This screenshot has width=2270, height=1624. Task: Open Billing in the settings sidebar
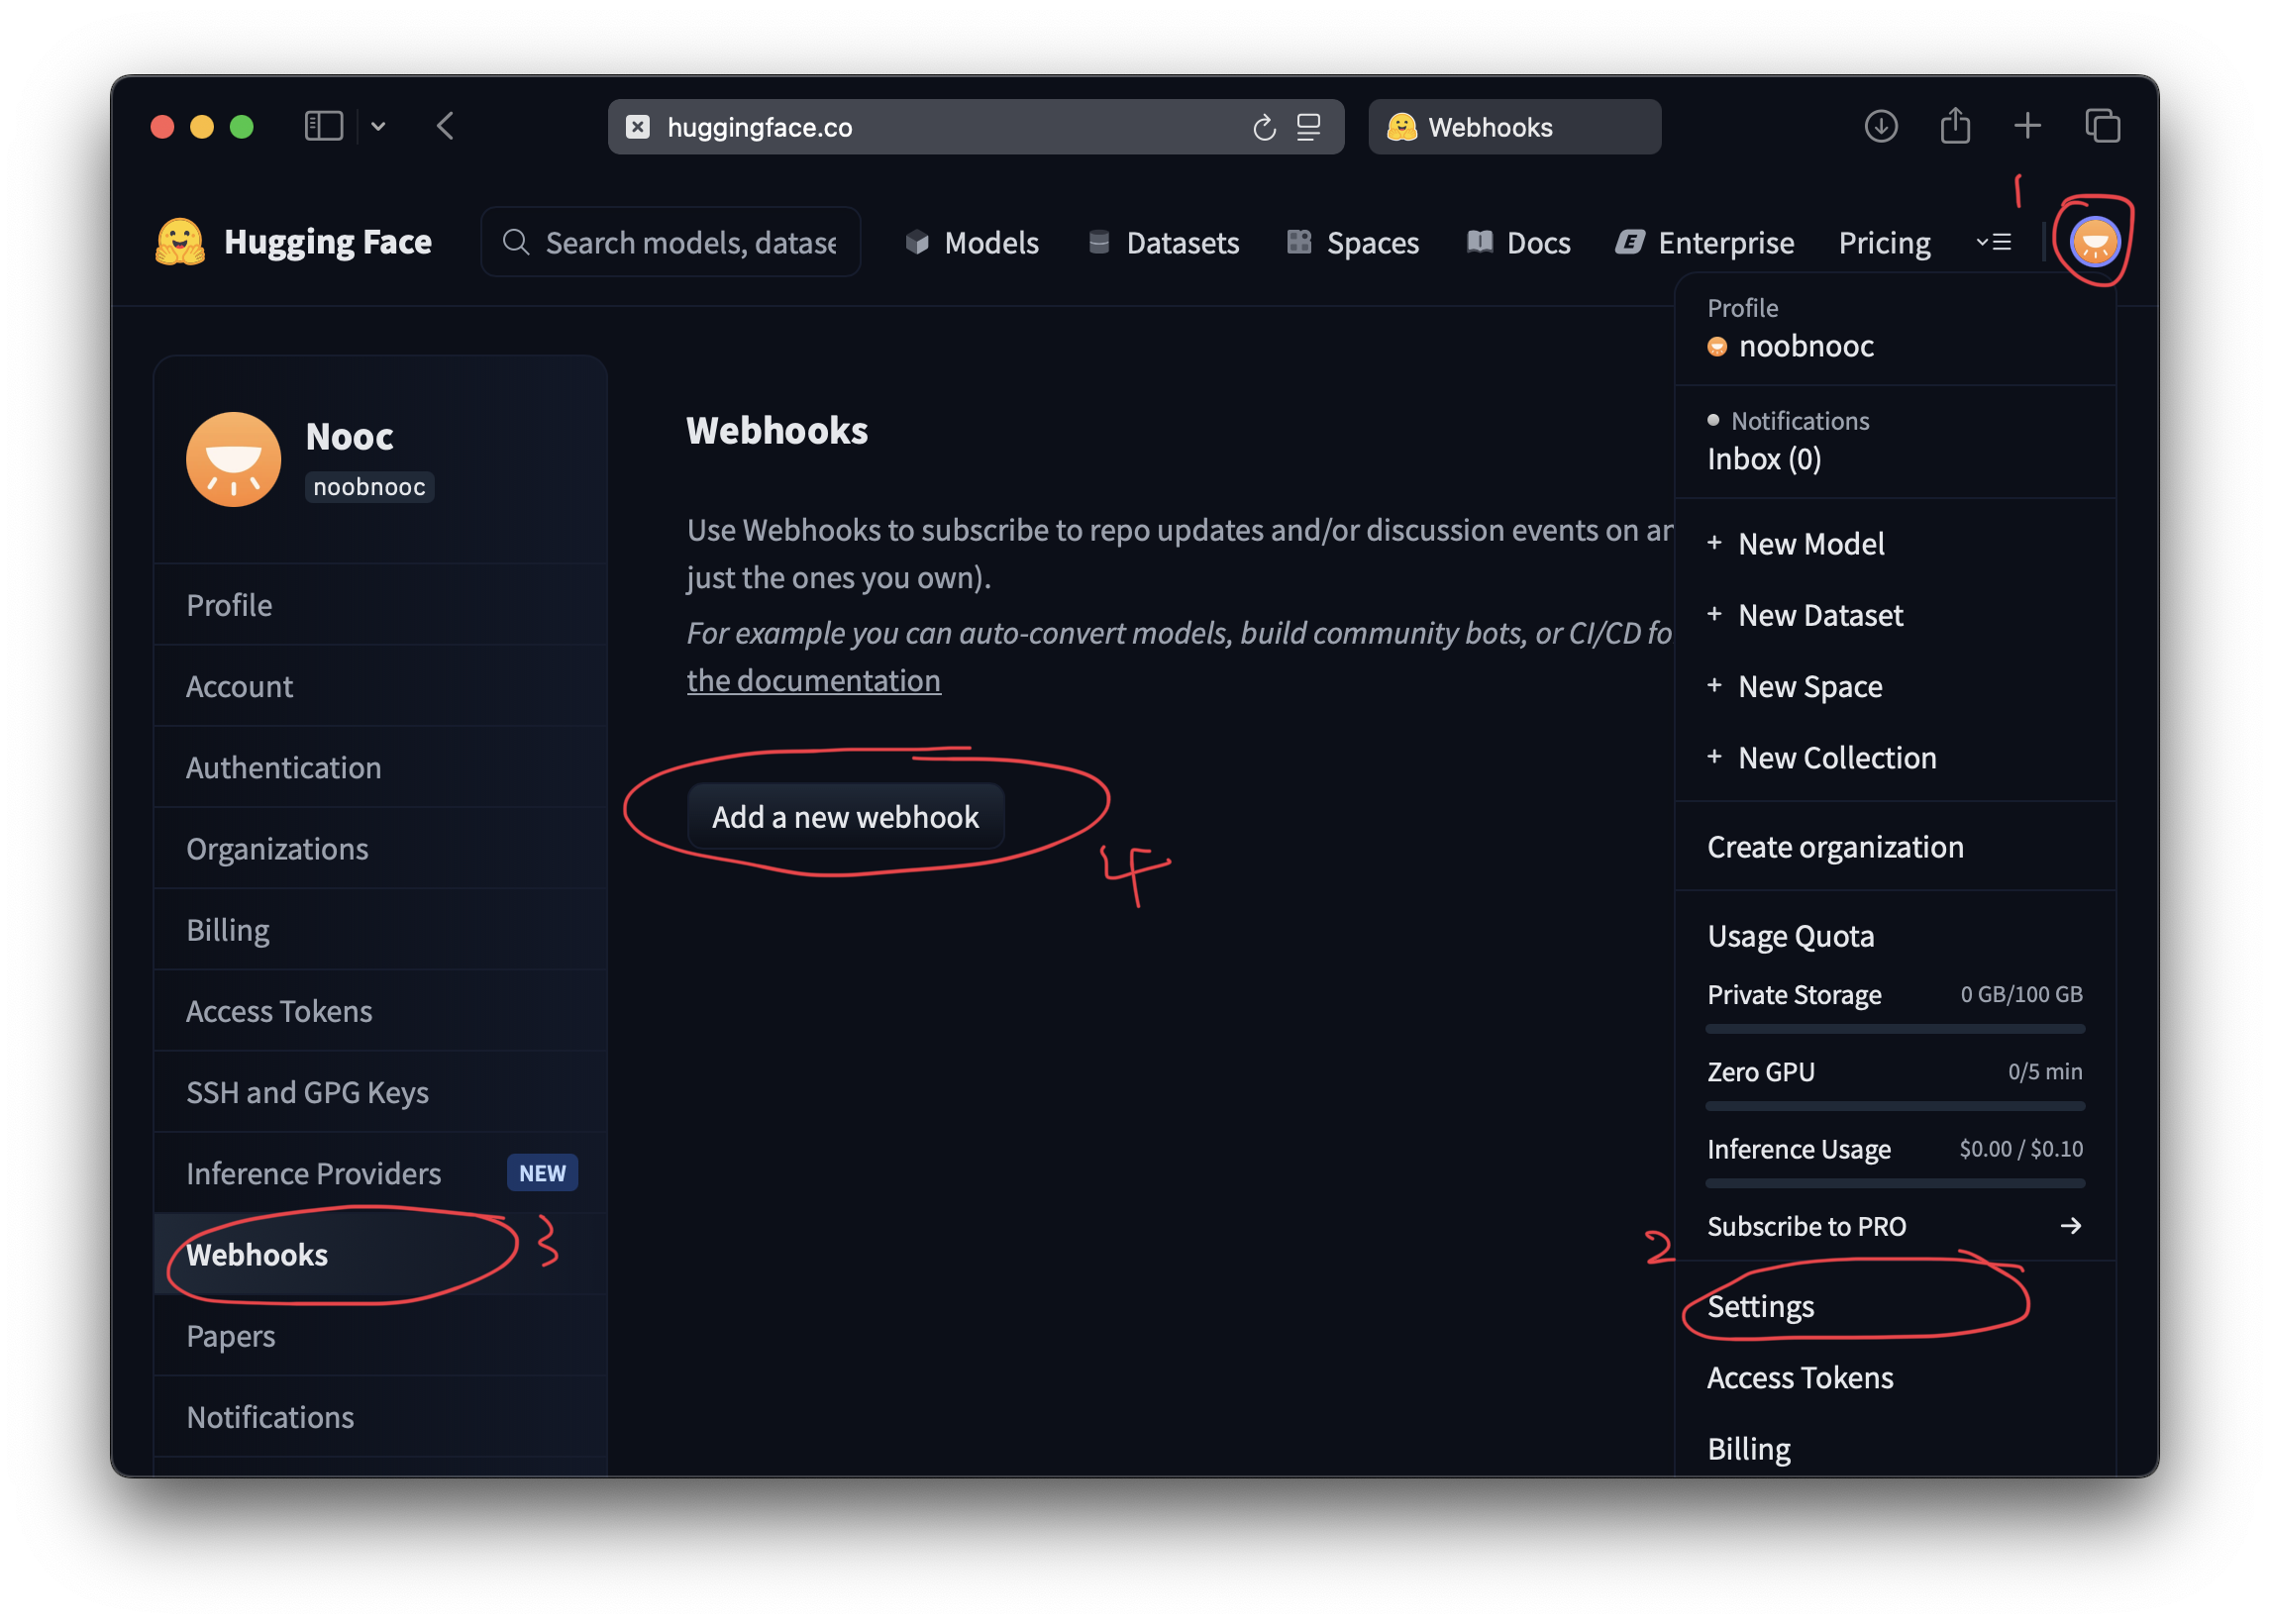381,930
